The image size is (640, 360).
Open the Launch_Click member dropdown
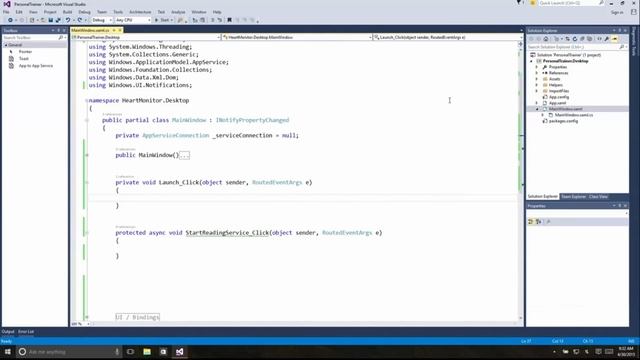447,37
